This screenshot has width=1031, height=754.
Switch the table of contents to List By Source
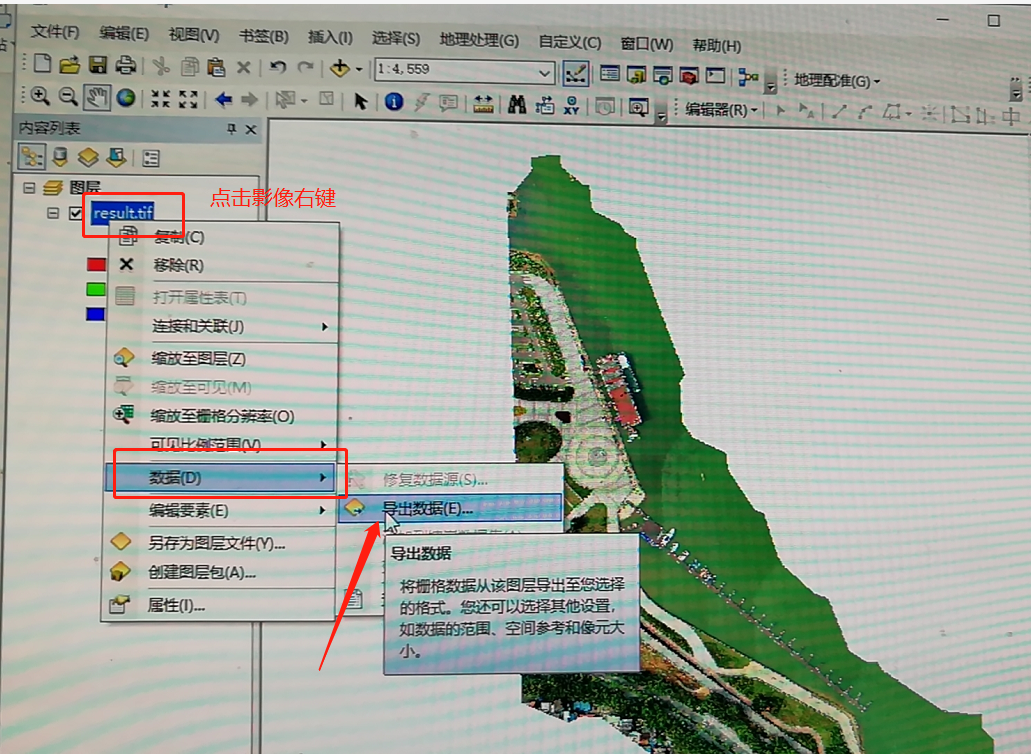pos(60,156)
